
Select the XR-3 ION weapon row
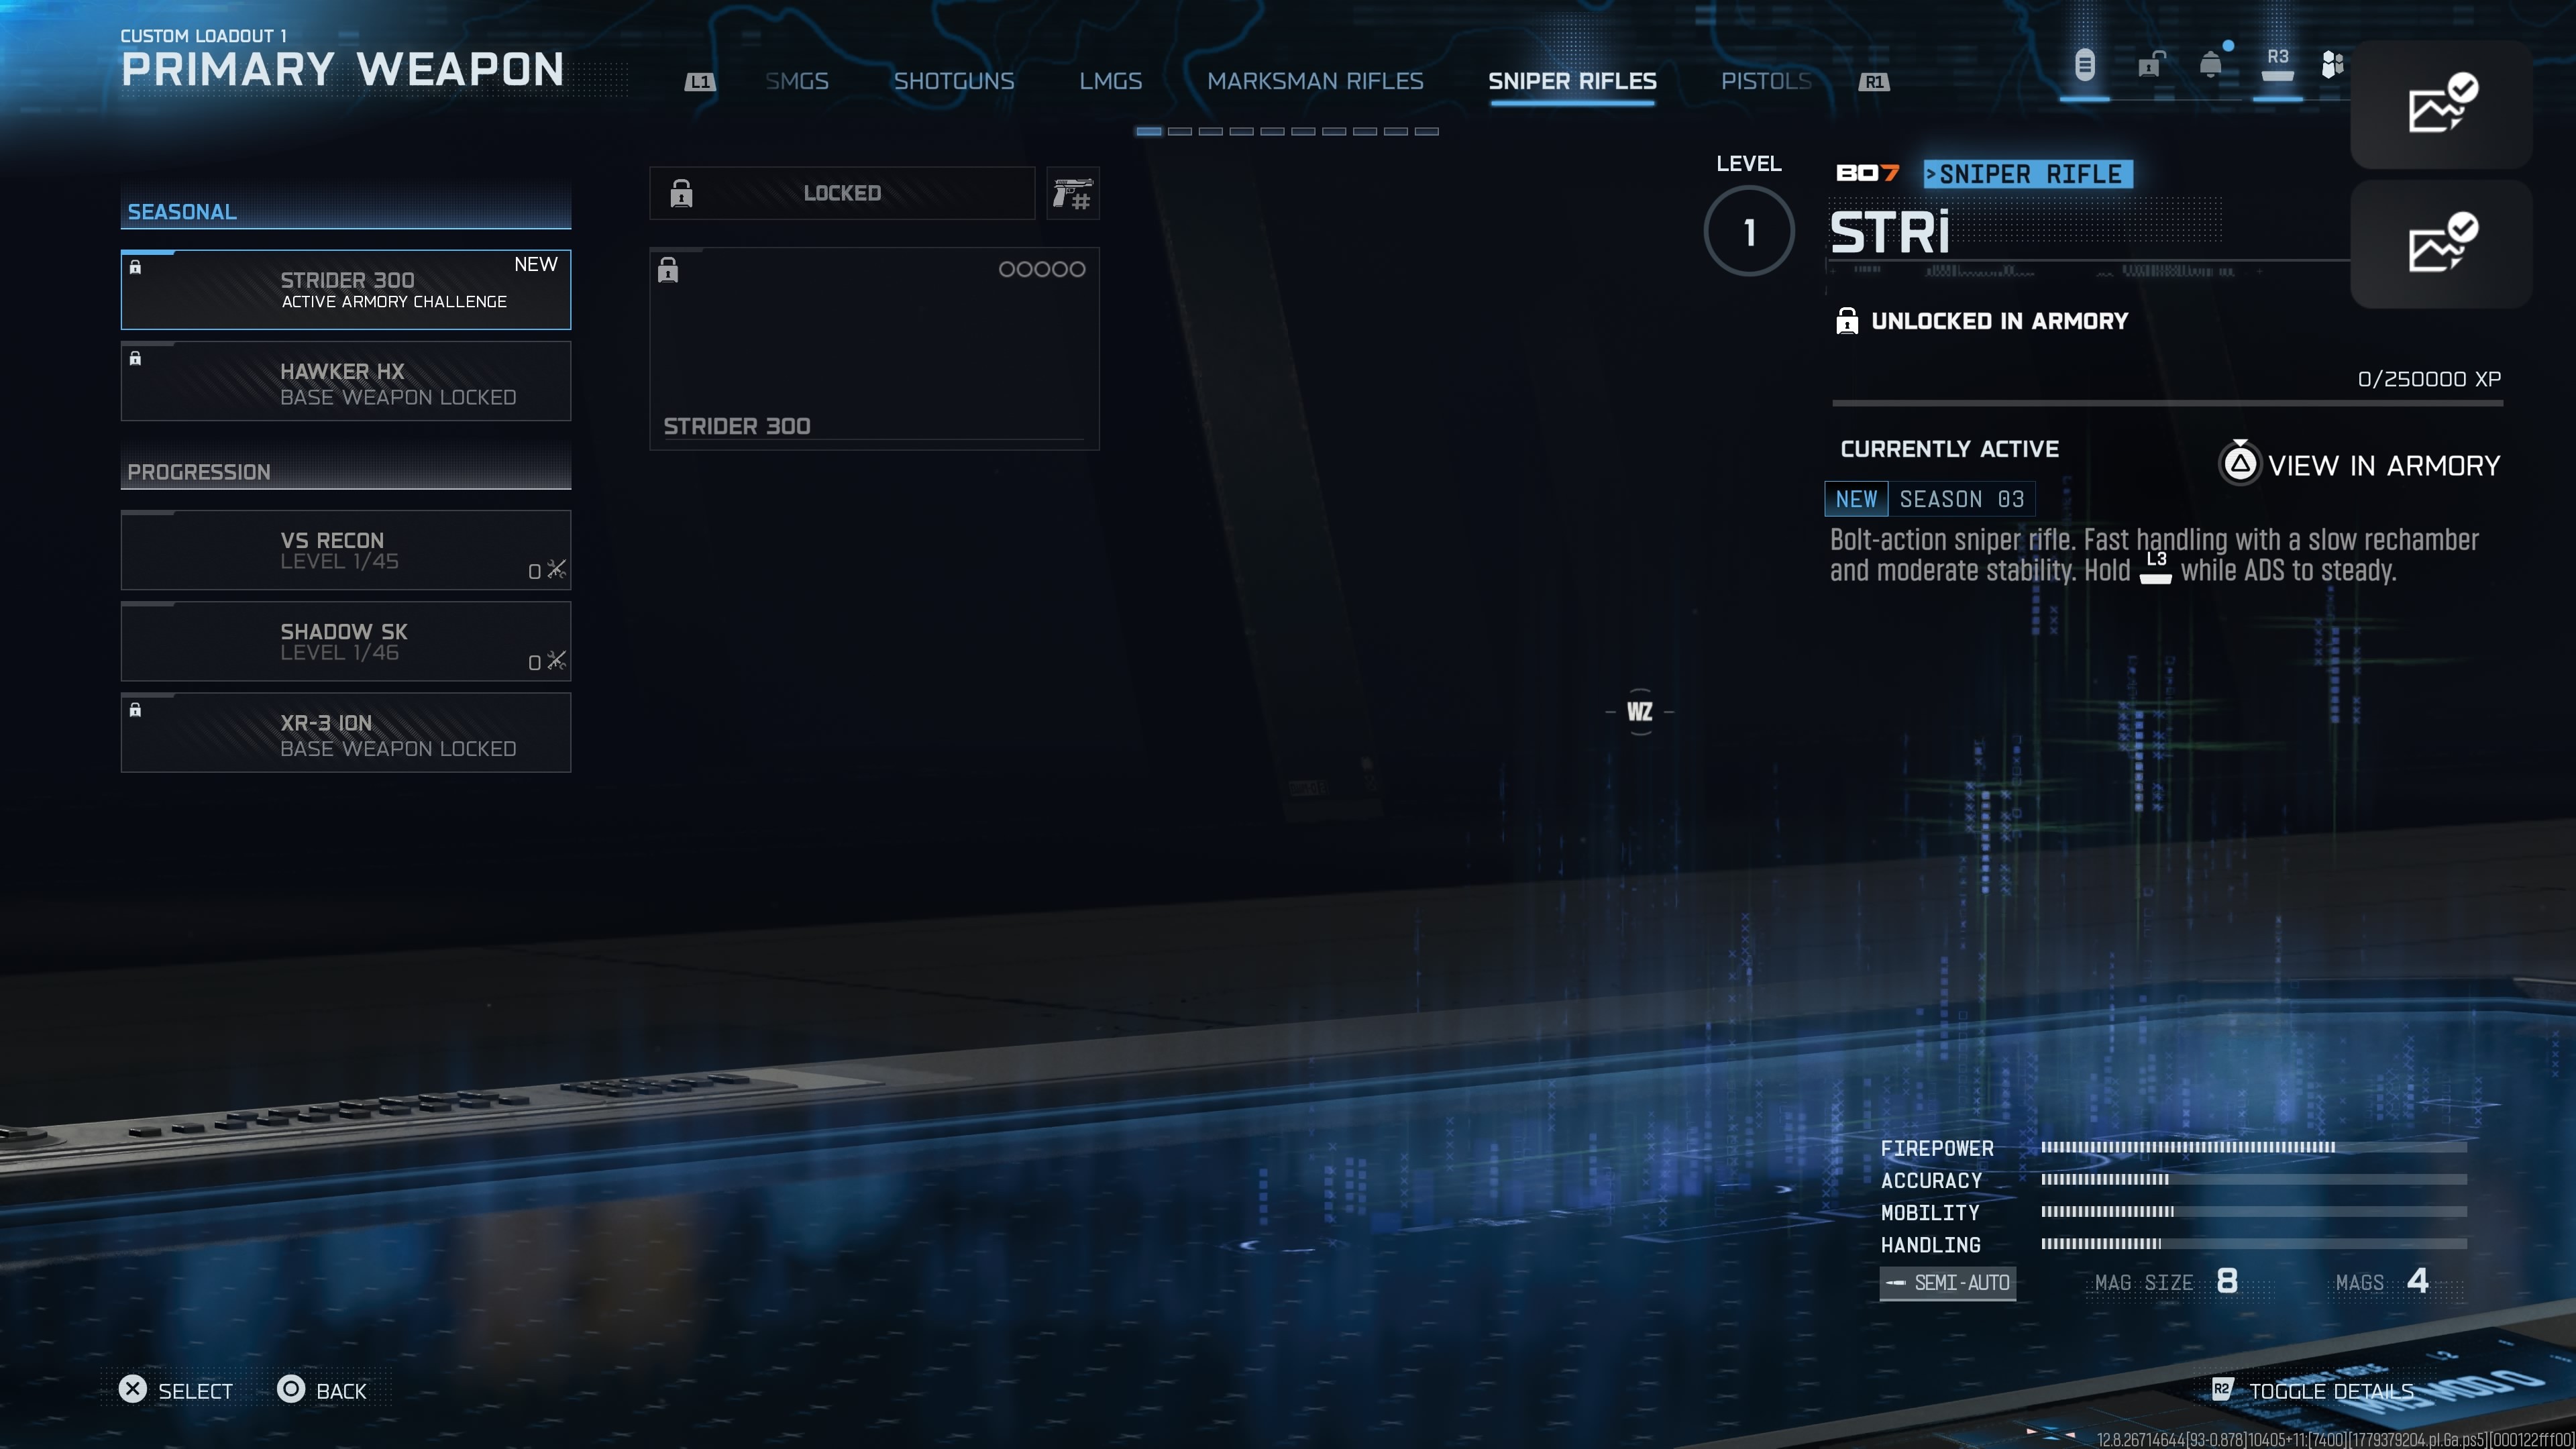[x=346, y=733]
